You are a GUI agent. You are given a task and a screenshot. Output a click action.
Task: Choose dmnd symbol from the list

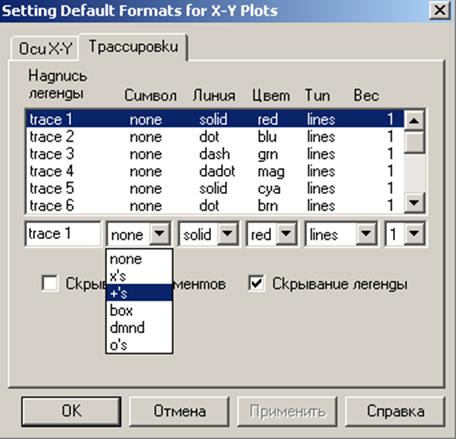(x=139, y=328)
